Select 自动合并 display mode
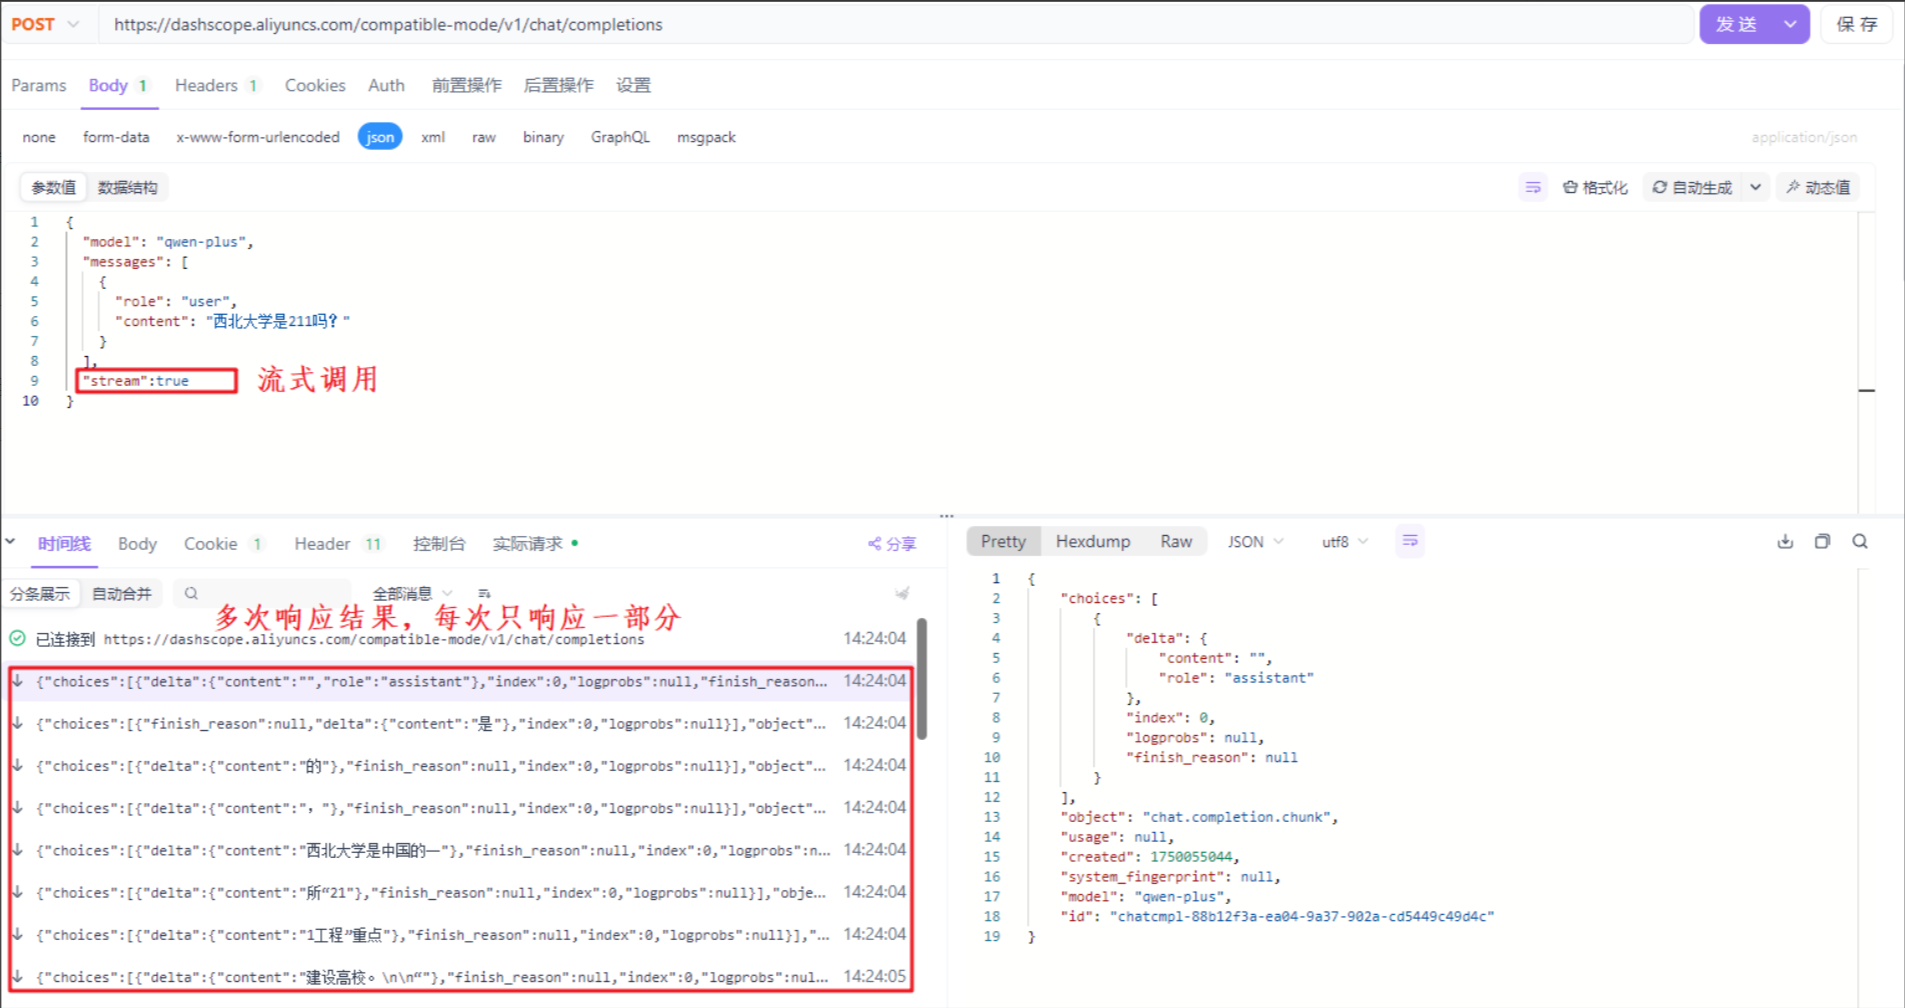 coord(121,594)
